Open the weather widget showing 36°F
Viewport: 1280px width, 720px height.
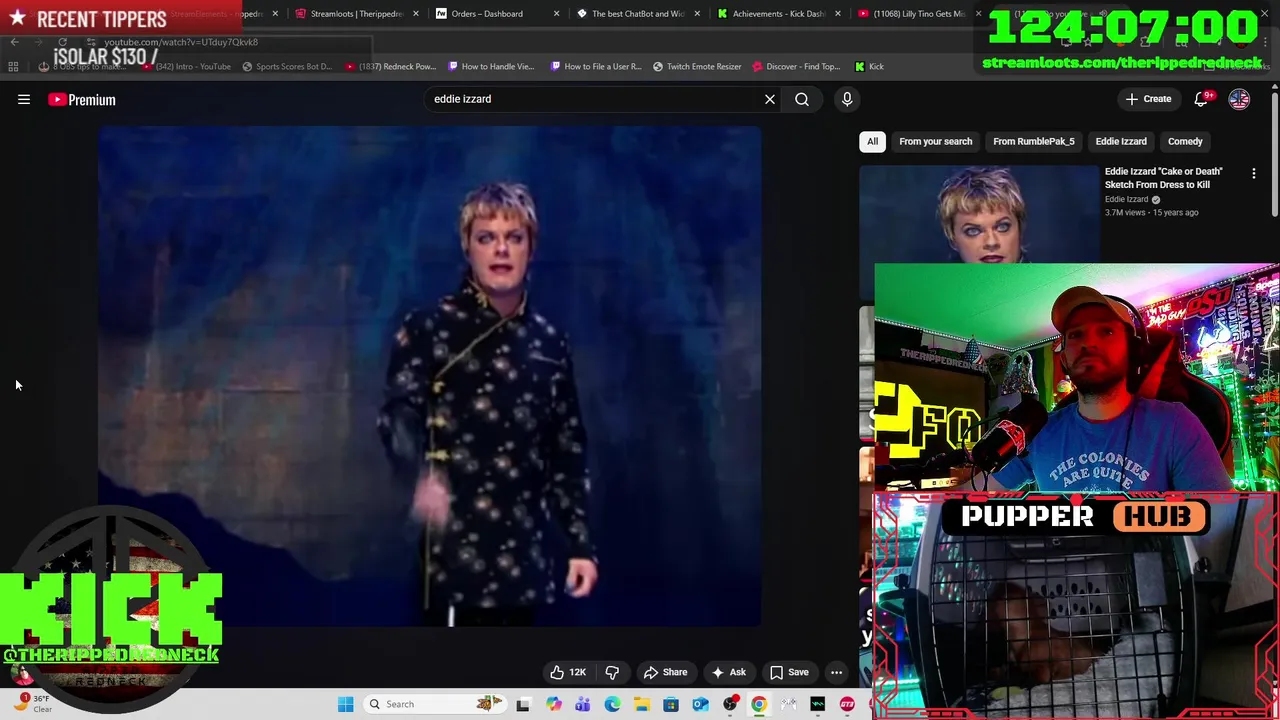[x=32, y=703]
